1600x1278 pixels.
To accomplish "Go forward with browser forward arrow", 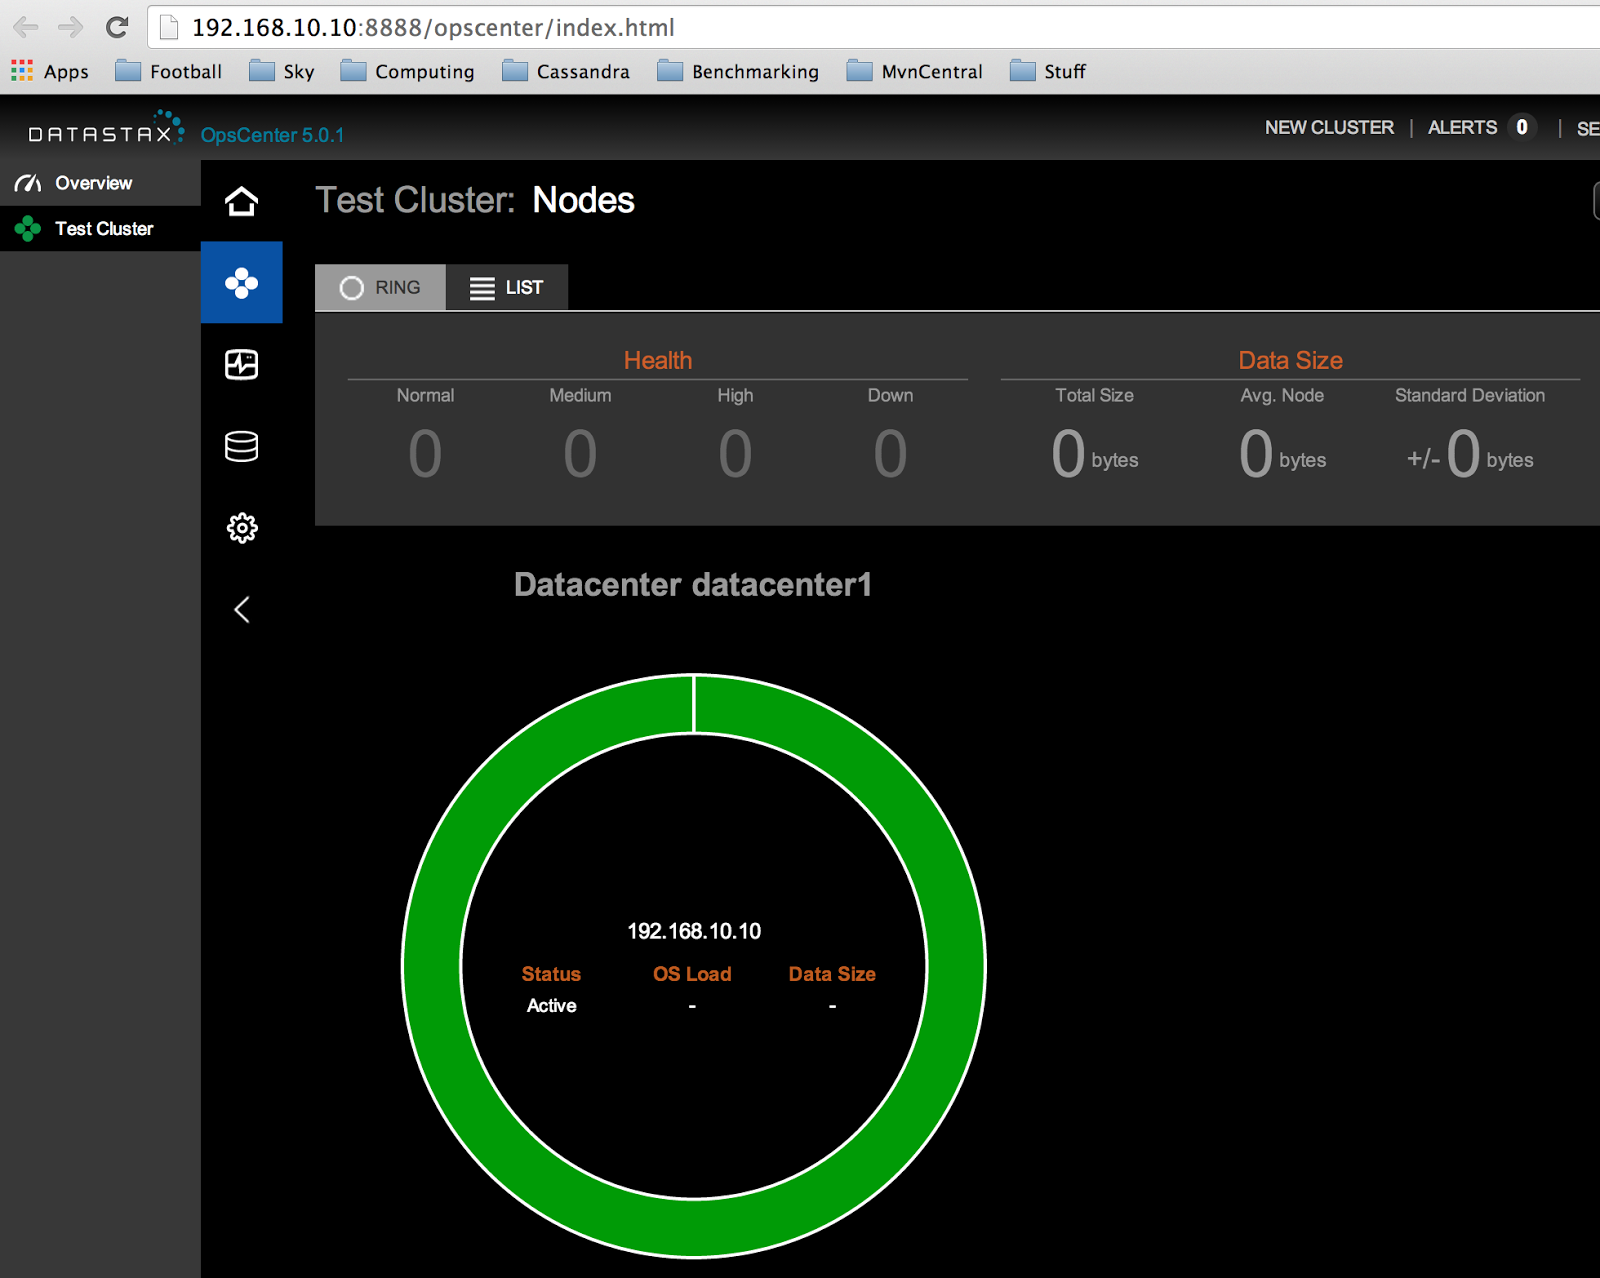I will (70, 27).
